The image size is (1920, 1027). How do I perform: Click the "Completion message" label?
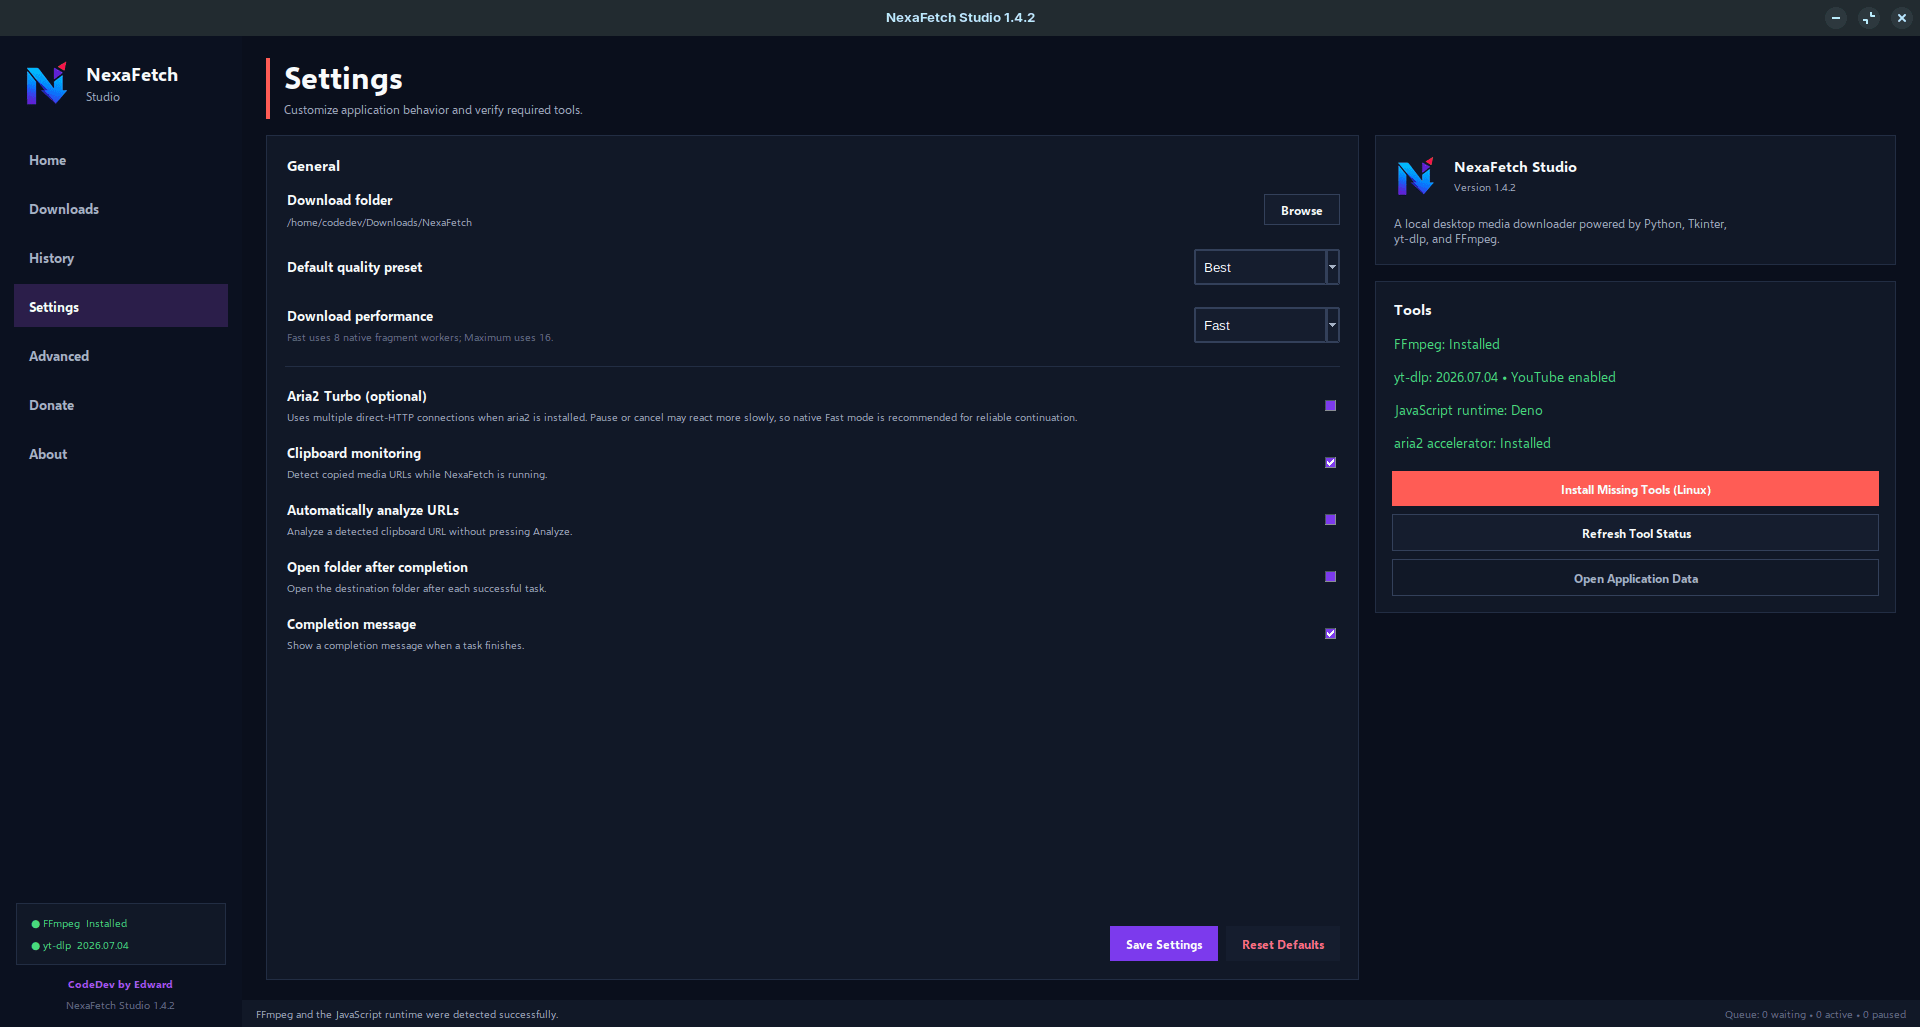[351, 624]
